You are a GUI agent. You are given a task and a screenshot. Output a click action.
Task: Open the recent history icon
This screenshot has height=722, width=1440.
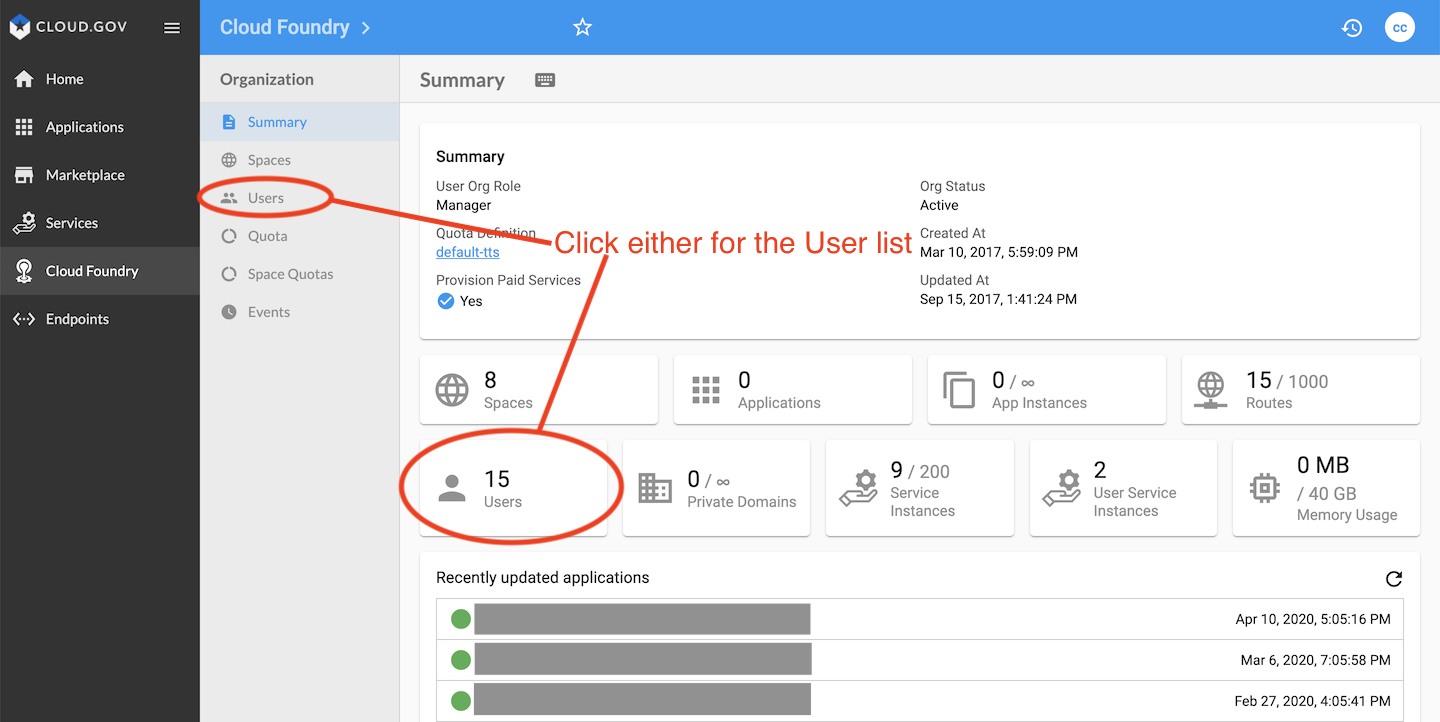(1352, 28)
